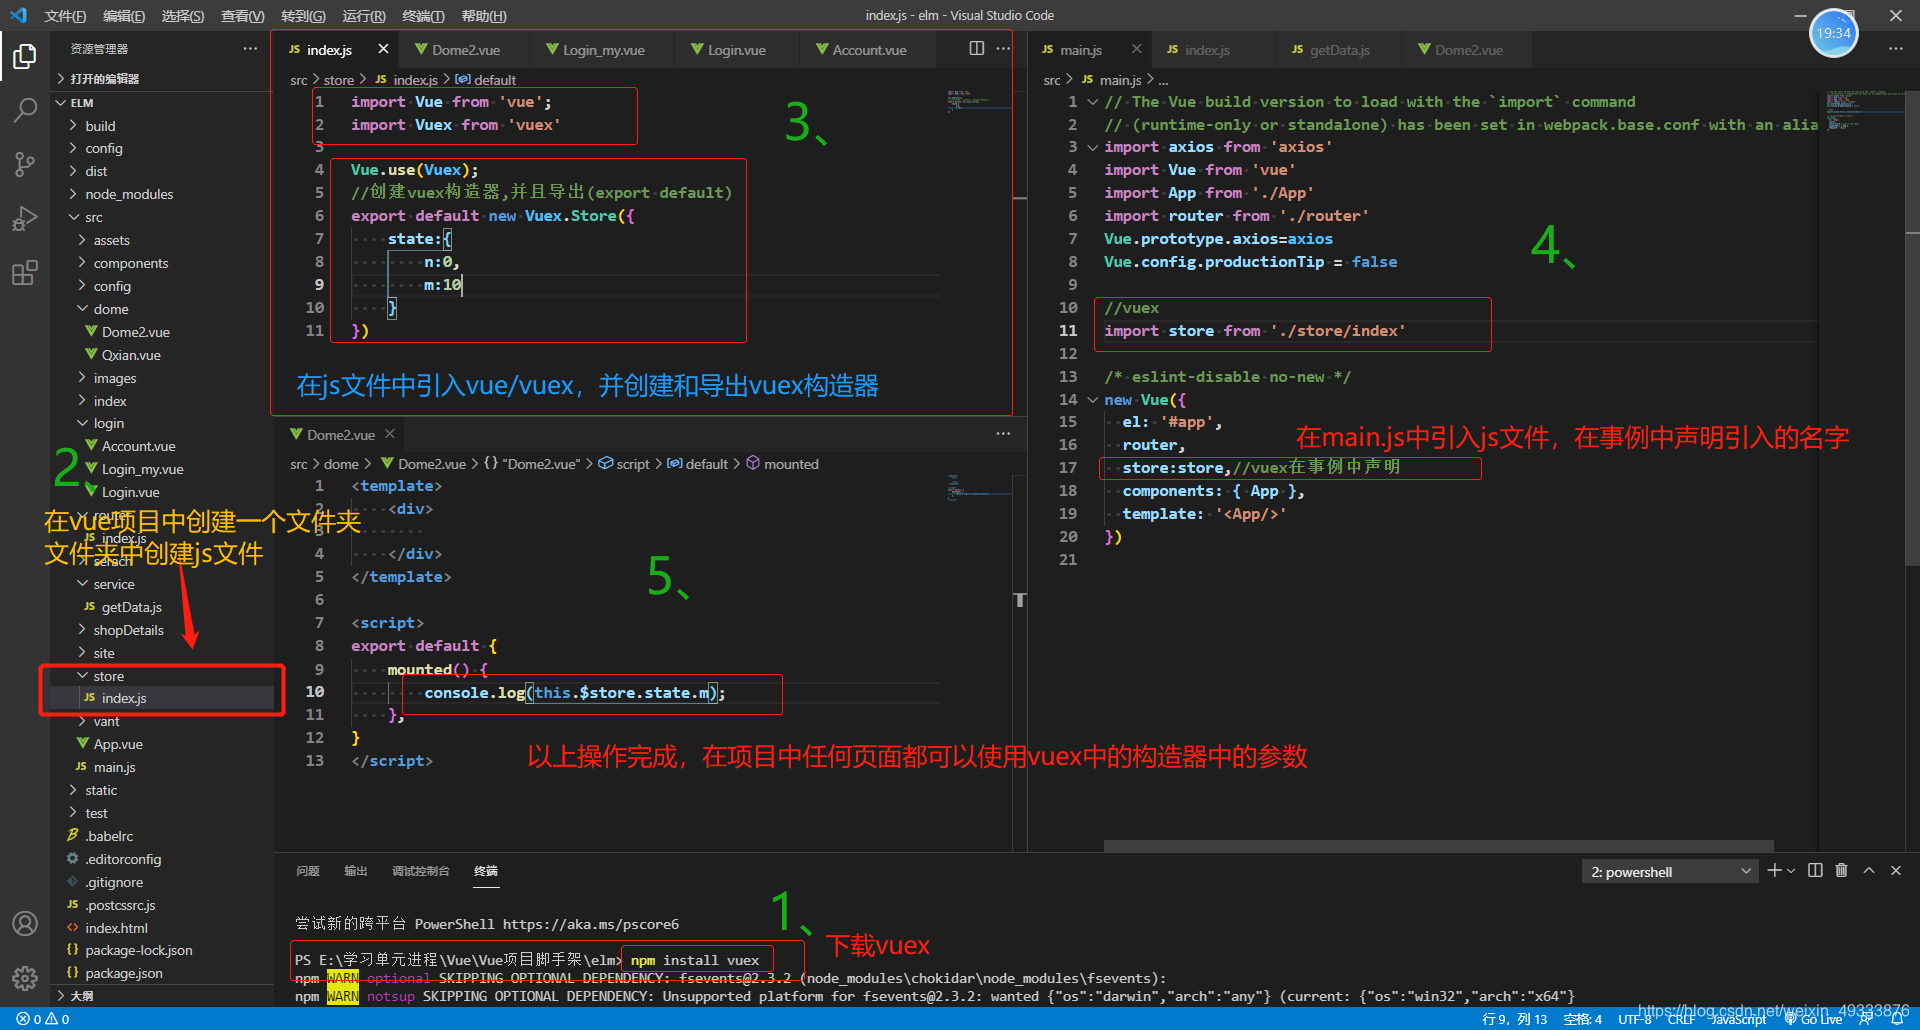Switch to the Account.vue tab
This screenshot has width=1920, height=1030.
(869, 50)
